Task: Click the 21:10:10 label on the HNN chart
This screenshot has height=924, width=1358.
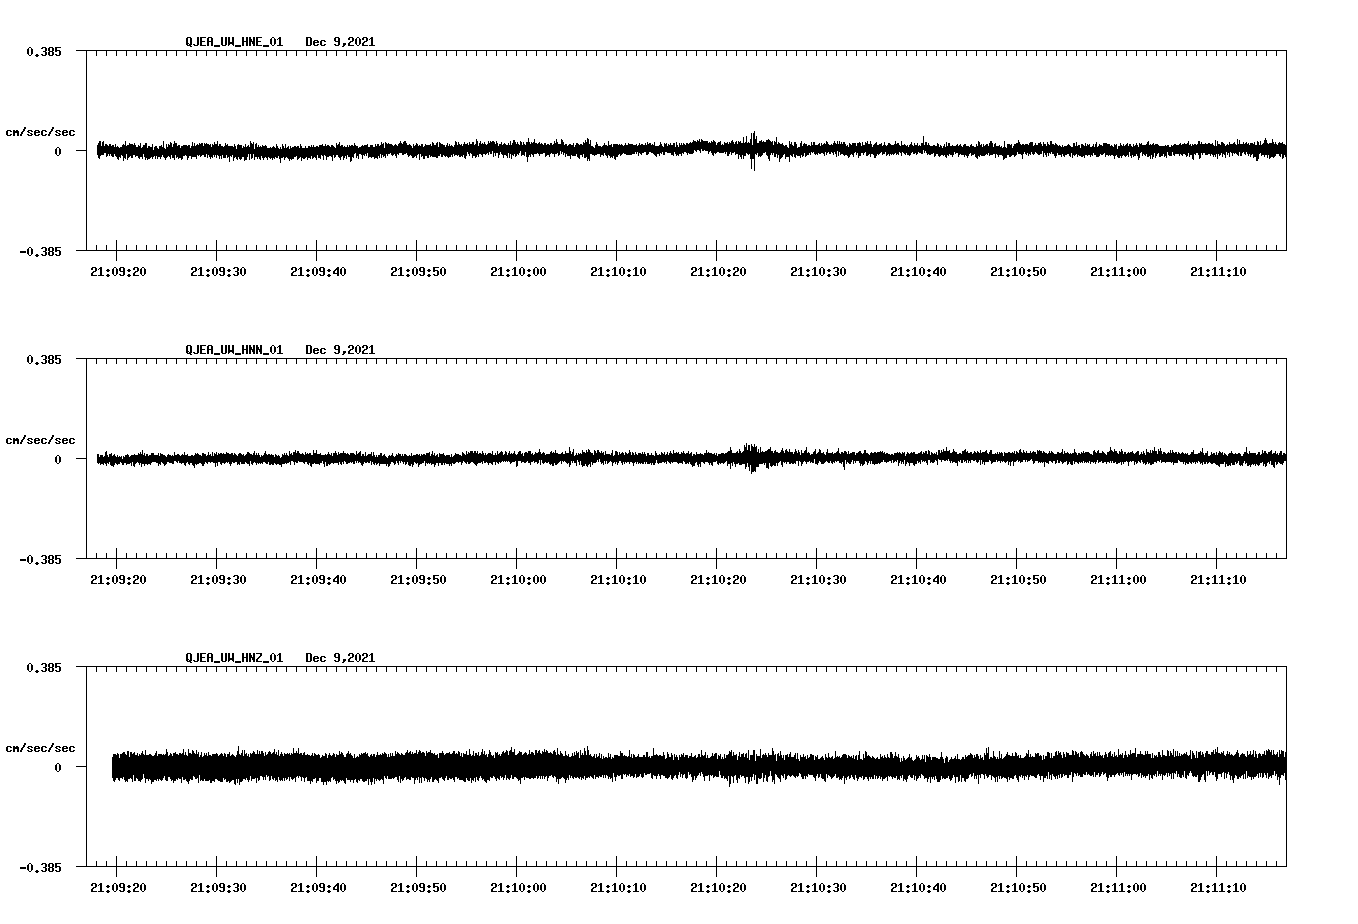Action: coord(618,580)
